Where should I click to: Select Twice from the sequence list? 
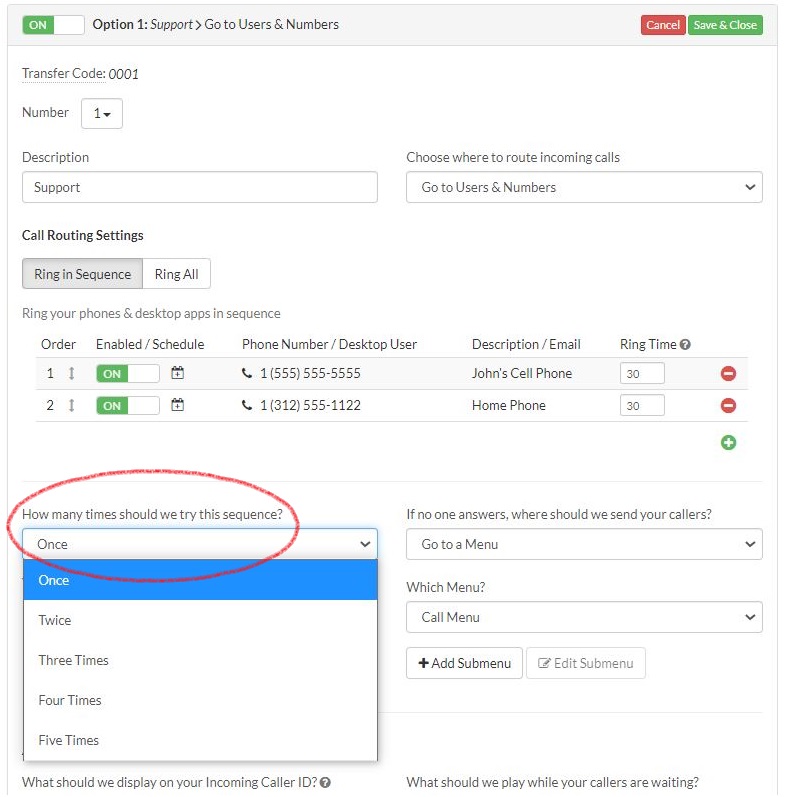[55, 620]
